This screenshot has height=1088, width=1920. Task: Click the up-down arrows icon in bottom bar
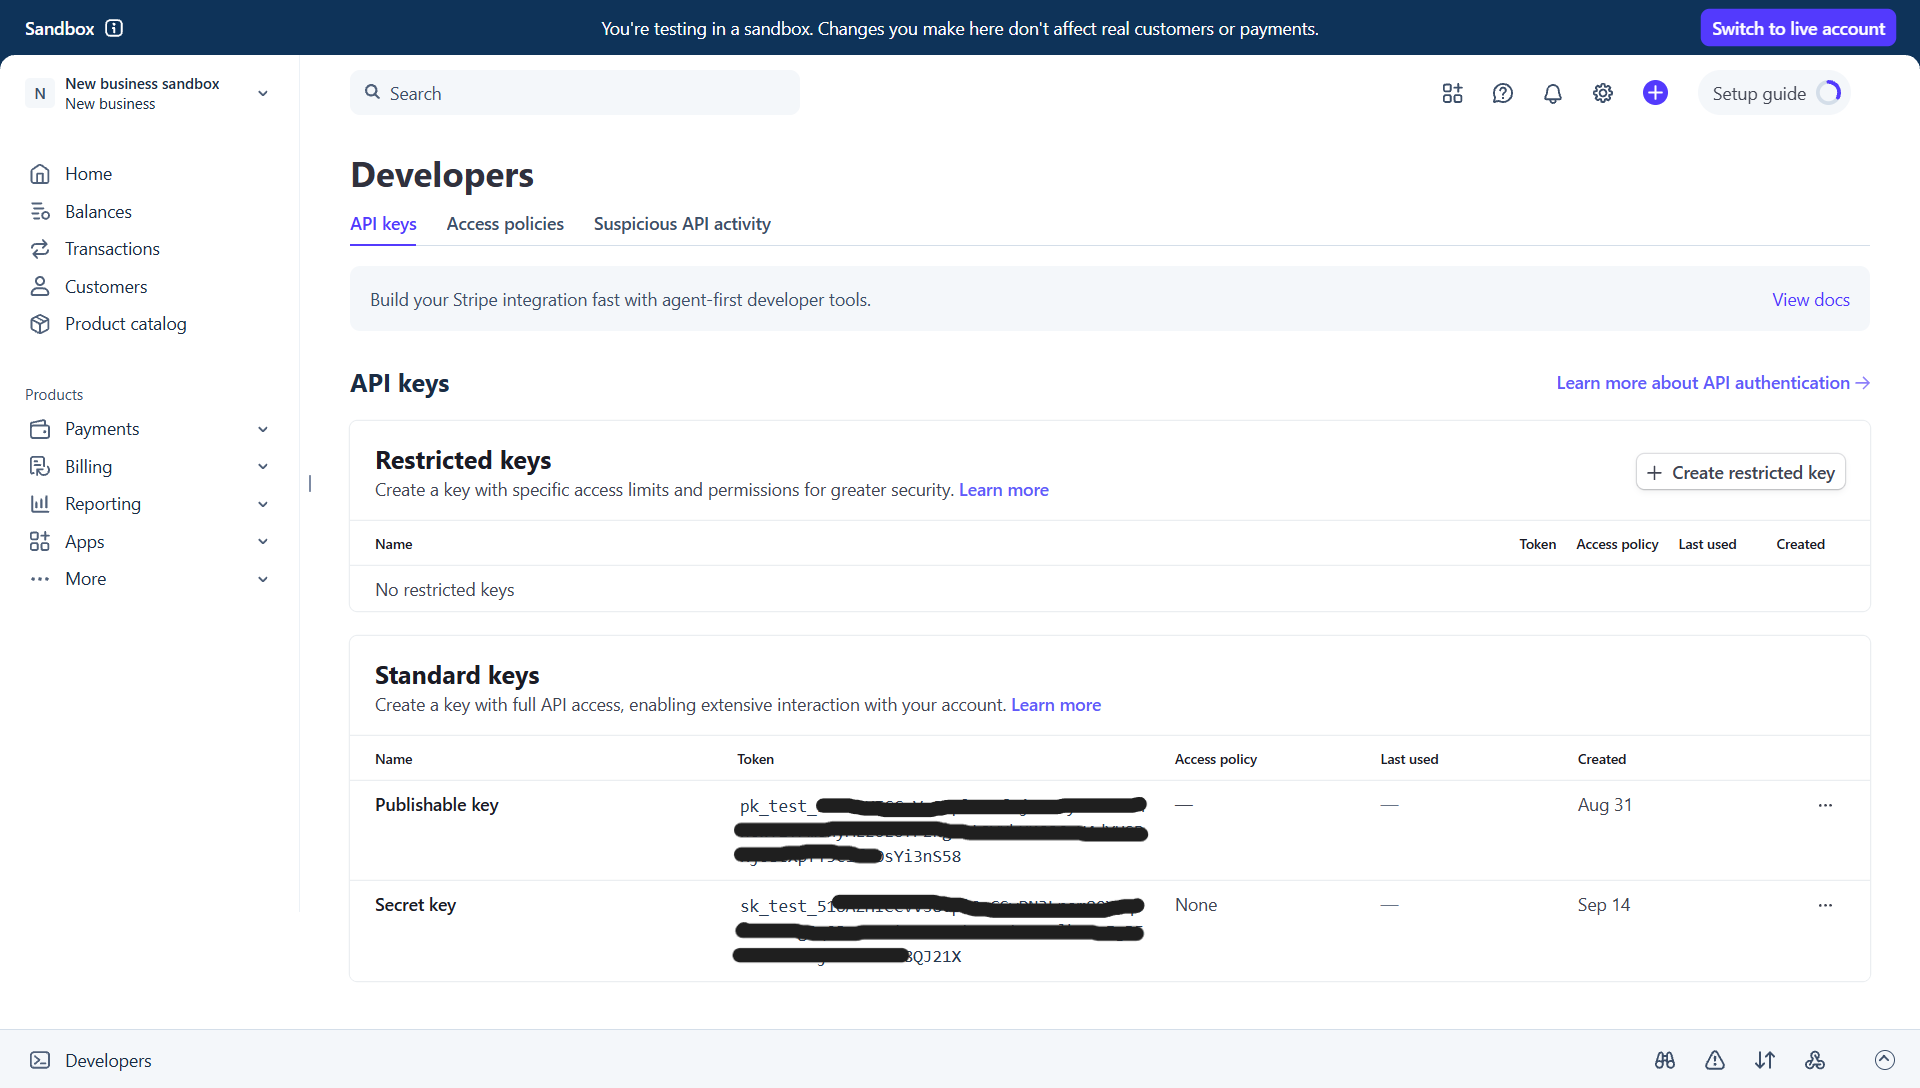tap(1765, 1060)
